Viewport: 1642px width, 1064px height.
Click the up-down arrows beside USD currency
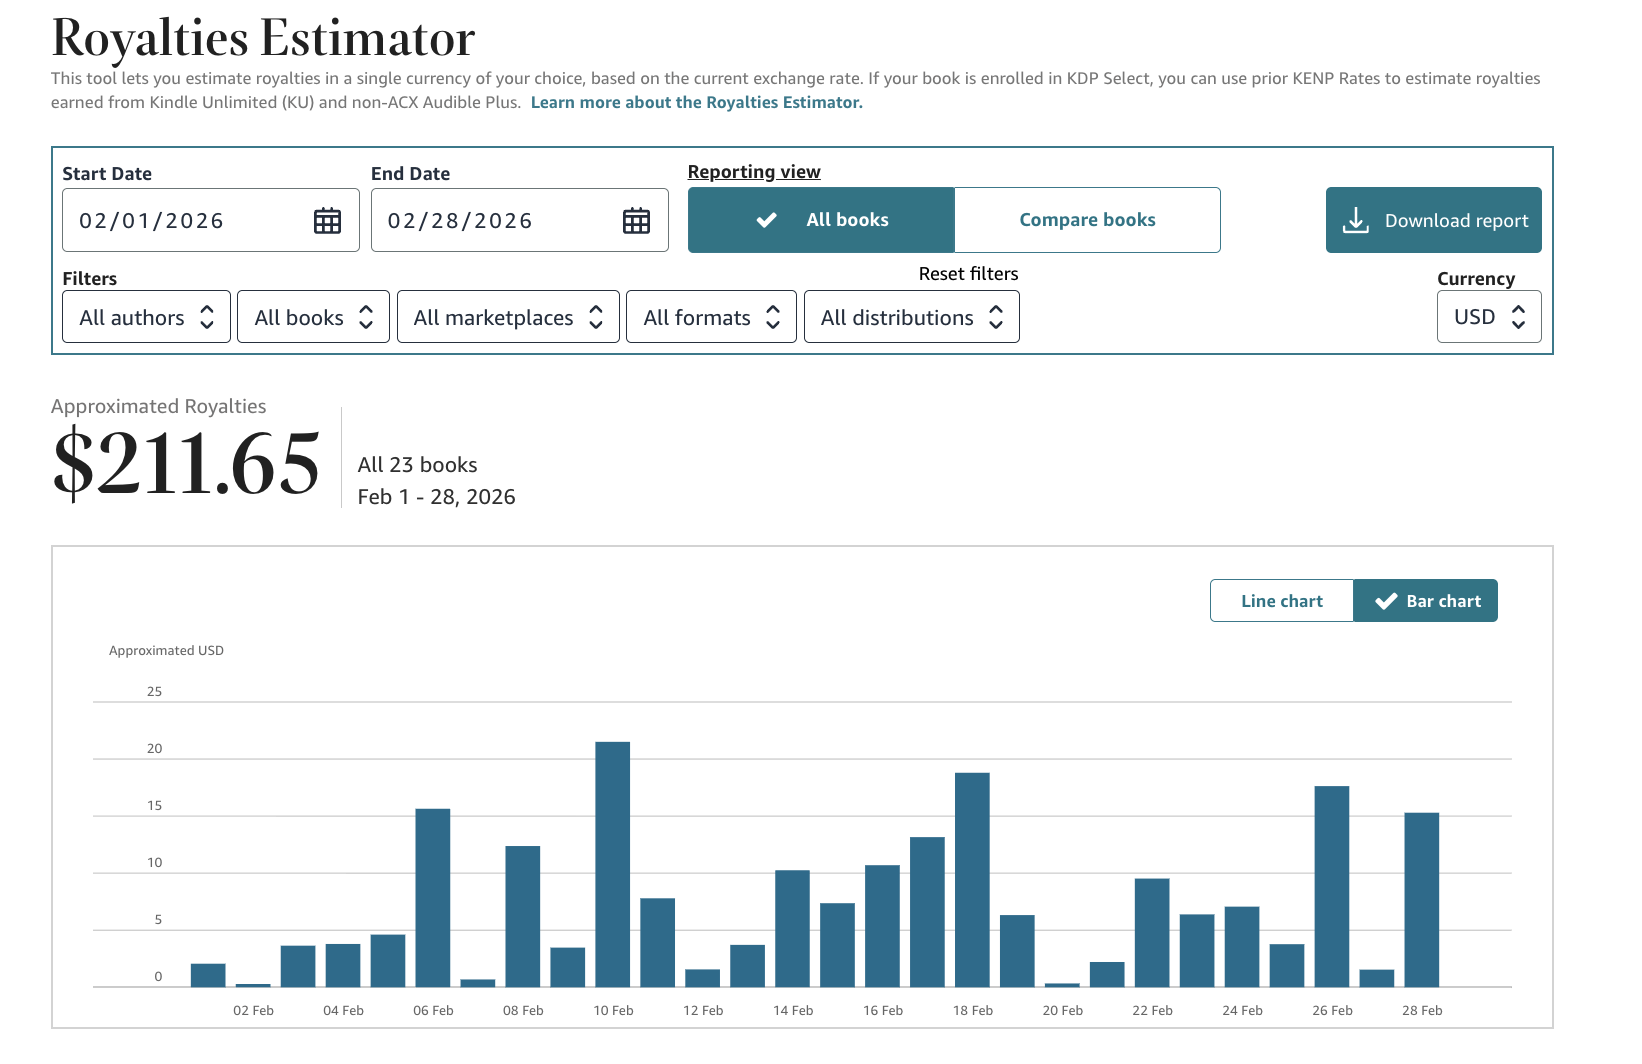1518,317
